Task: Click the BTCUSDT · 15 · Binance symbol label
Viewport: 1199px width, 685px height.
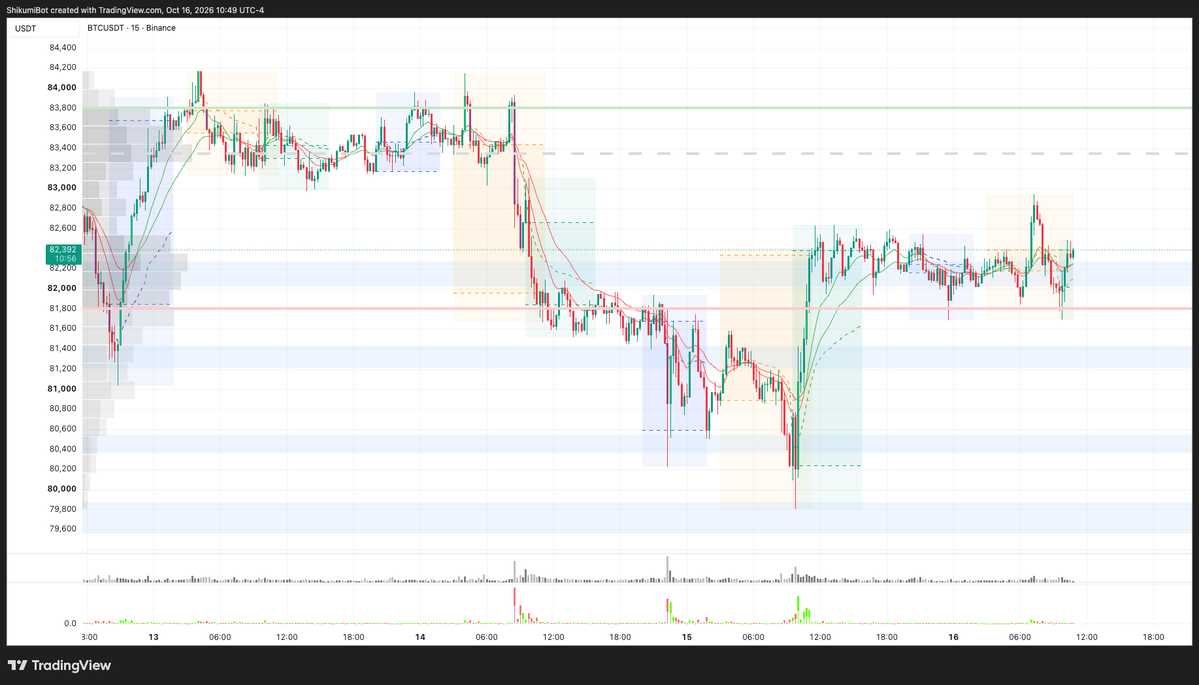Action: [132, 28]
